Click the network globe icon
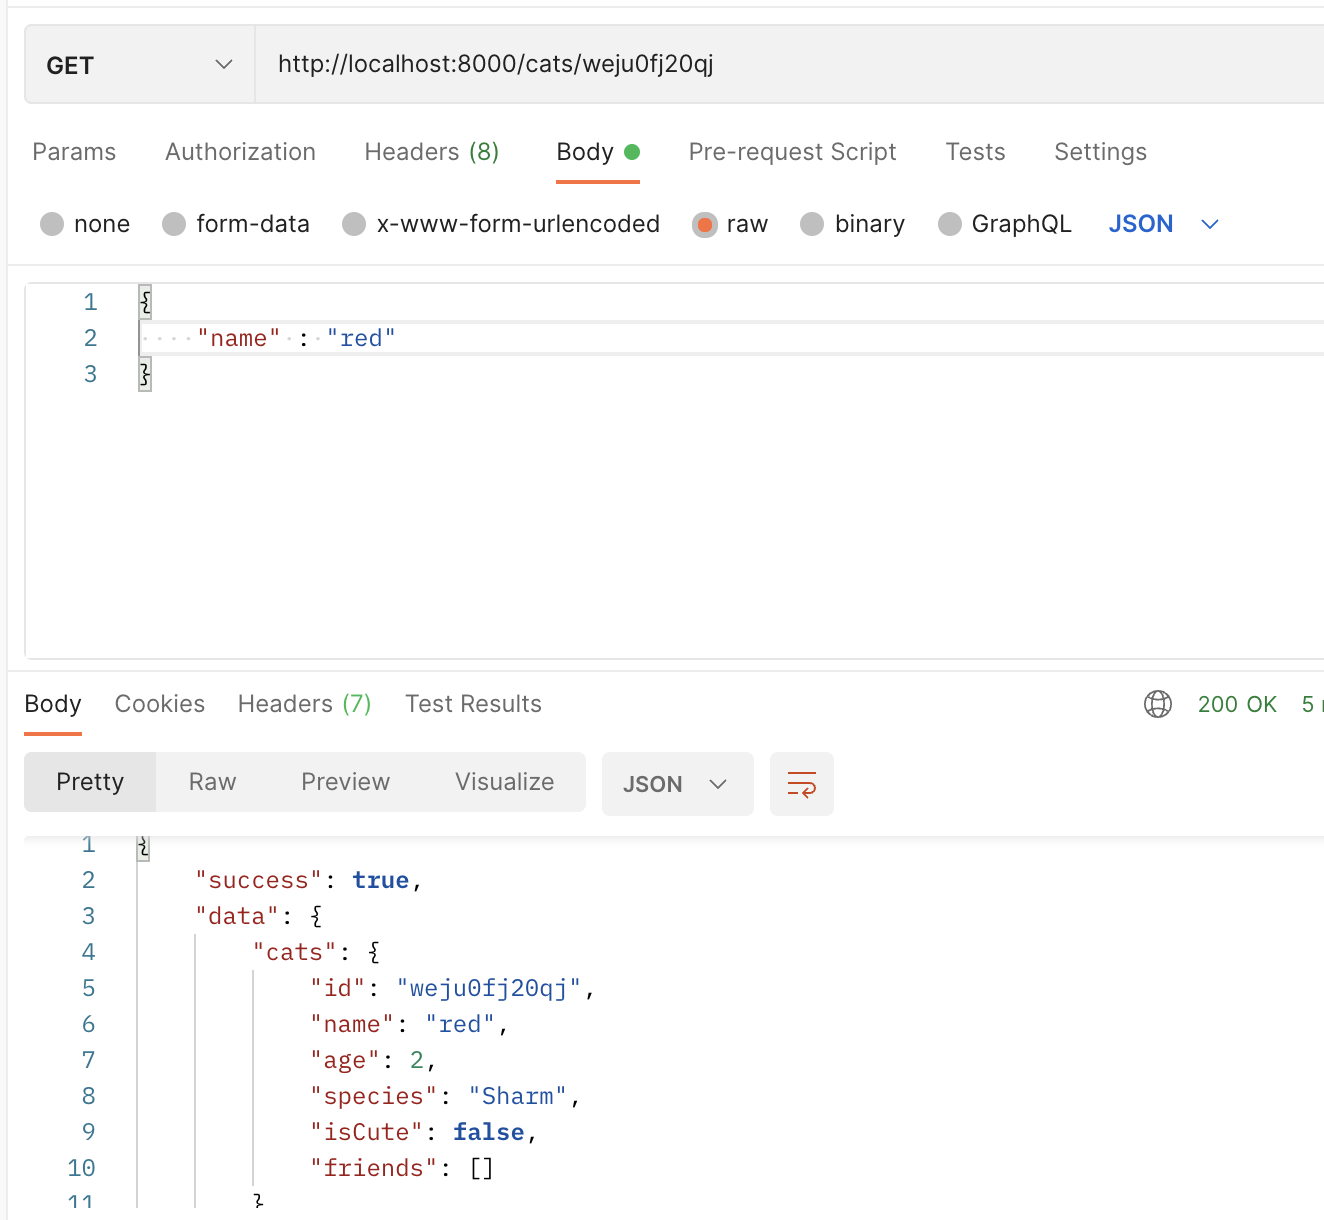Screen dimensions: 1324x1220 (x=1158, y=704)
